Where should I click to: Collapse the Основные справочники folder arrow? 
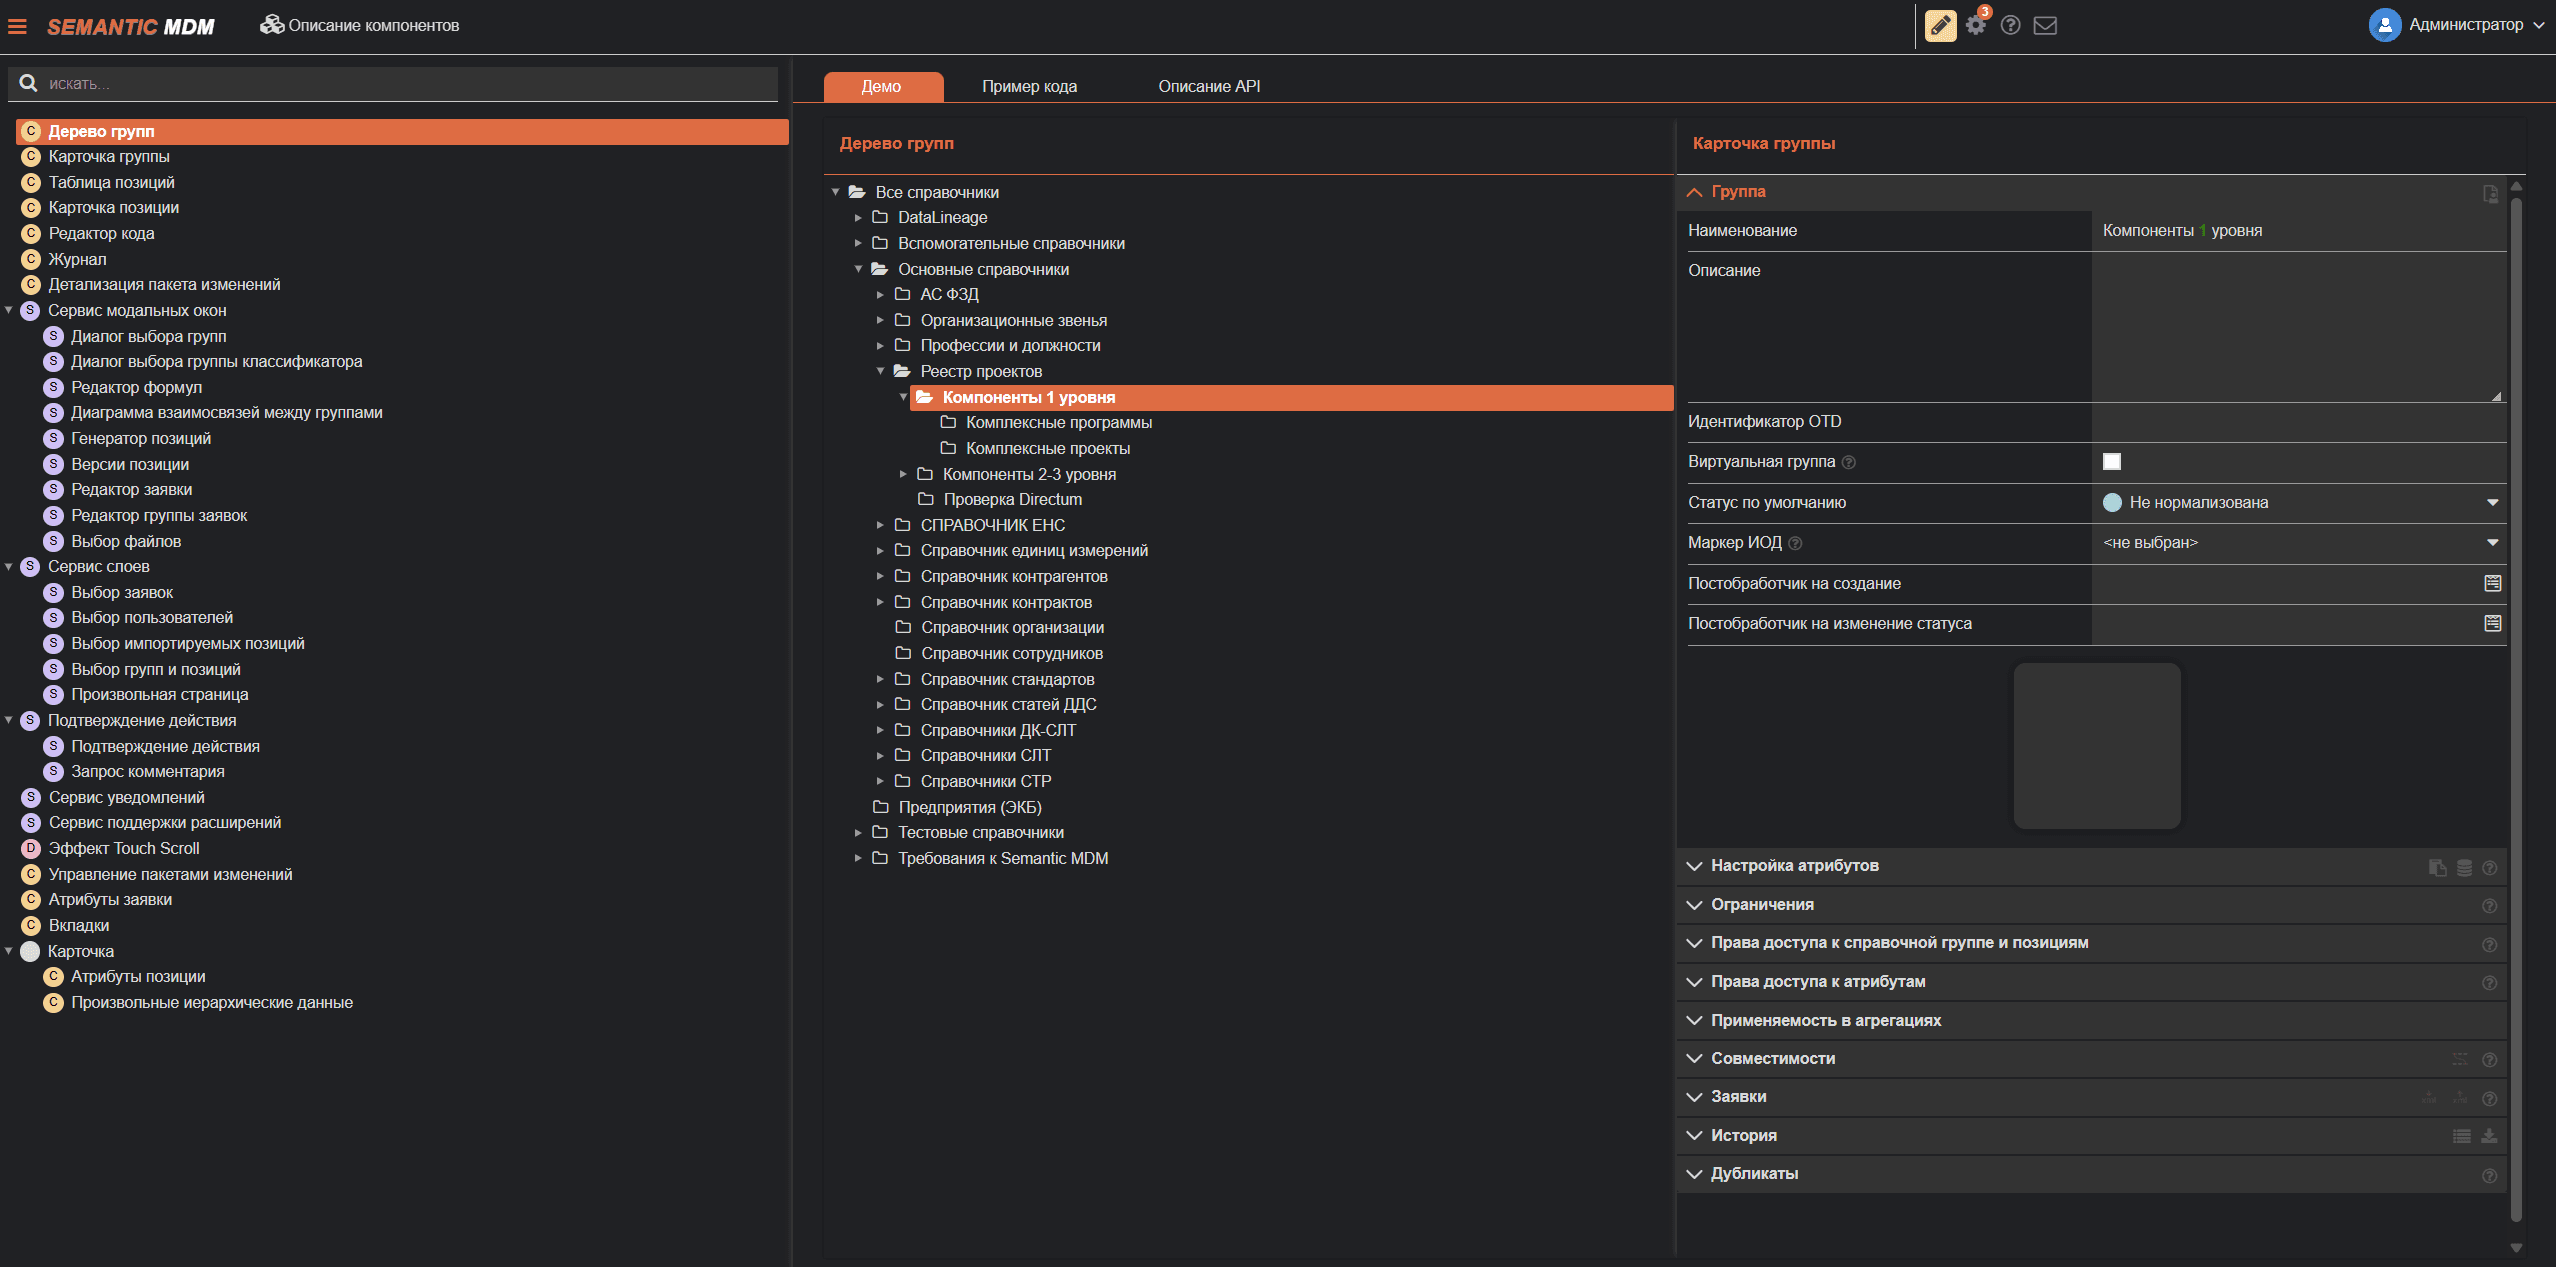[858, 269]
